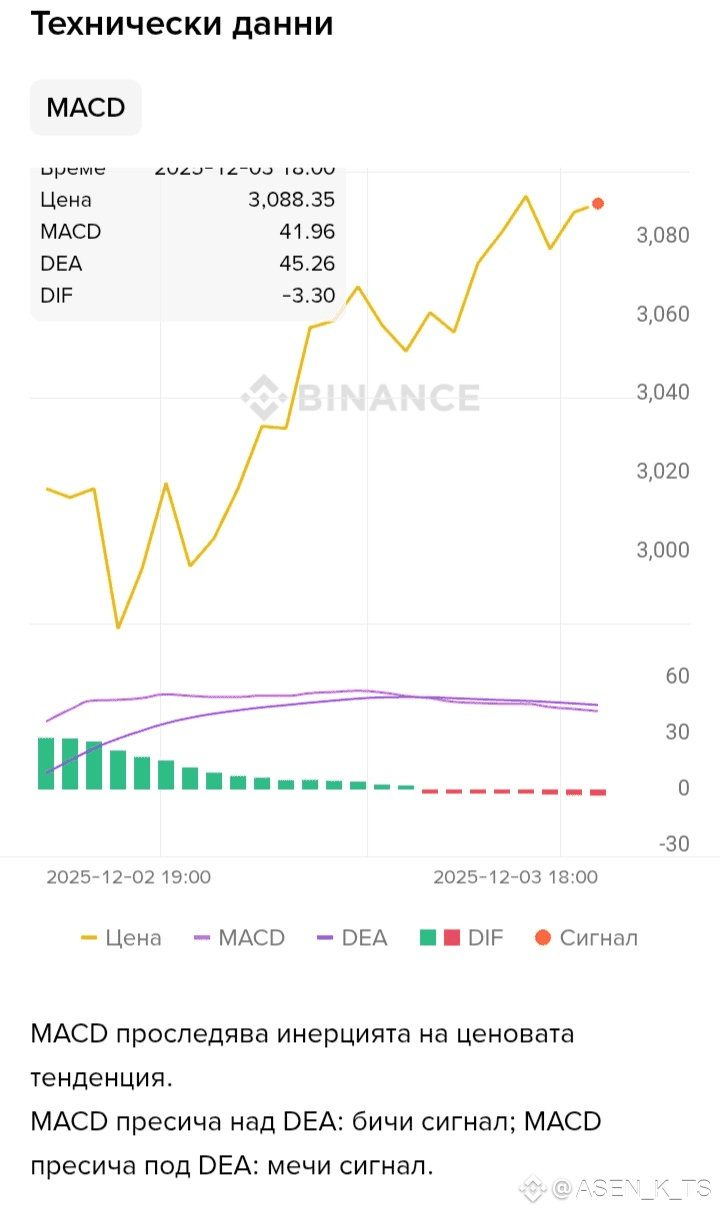Toggle the DEA series label in the legend
Viewport: 720px width, 1214px height.
click(364, 938)
